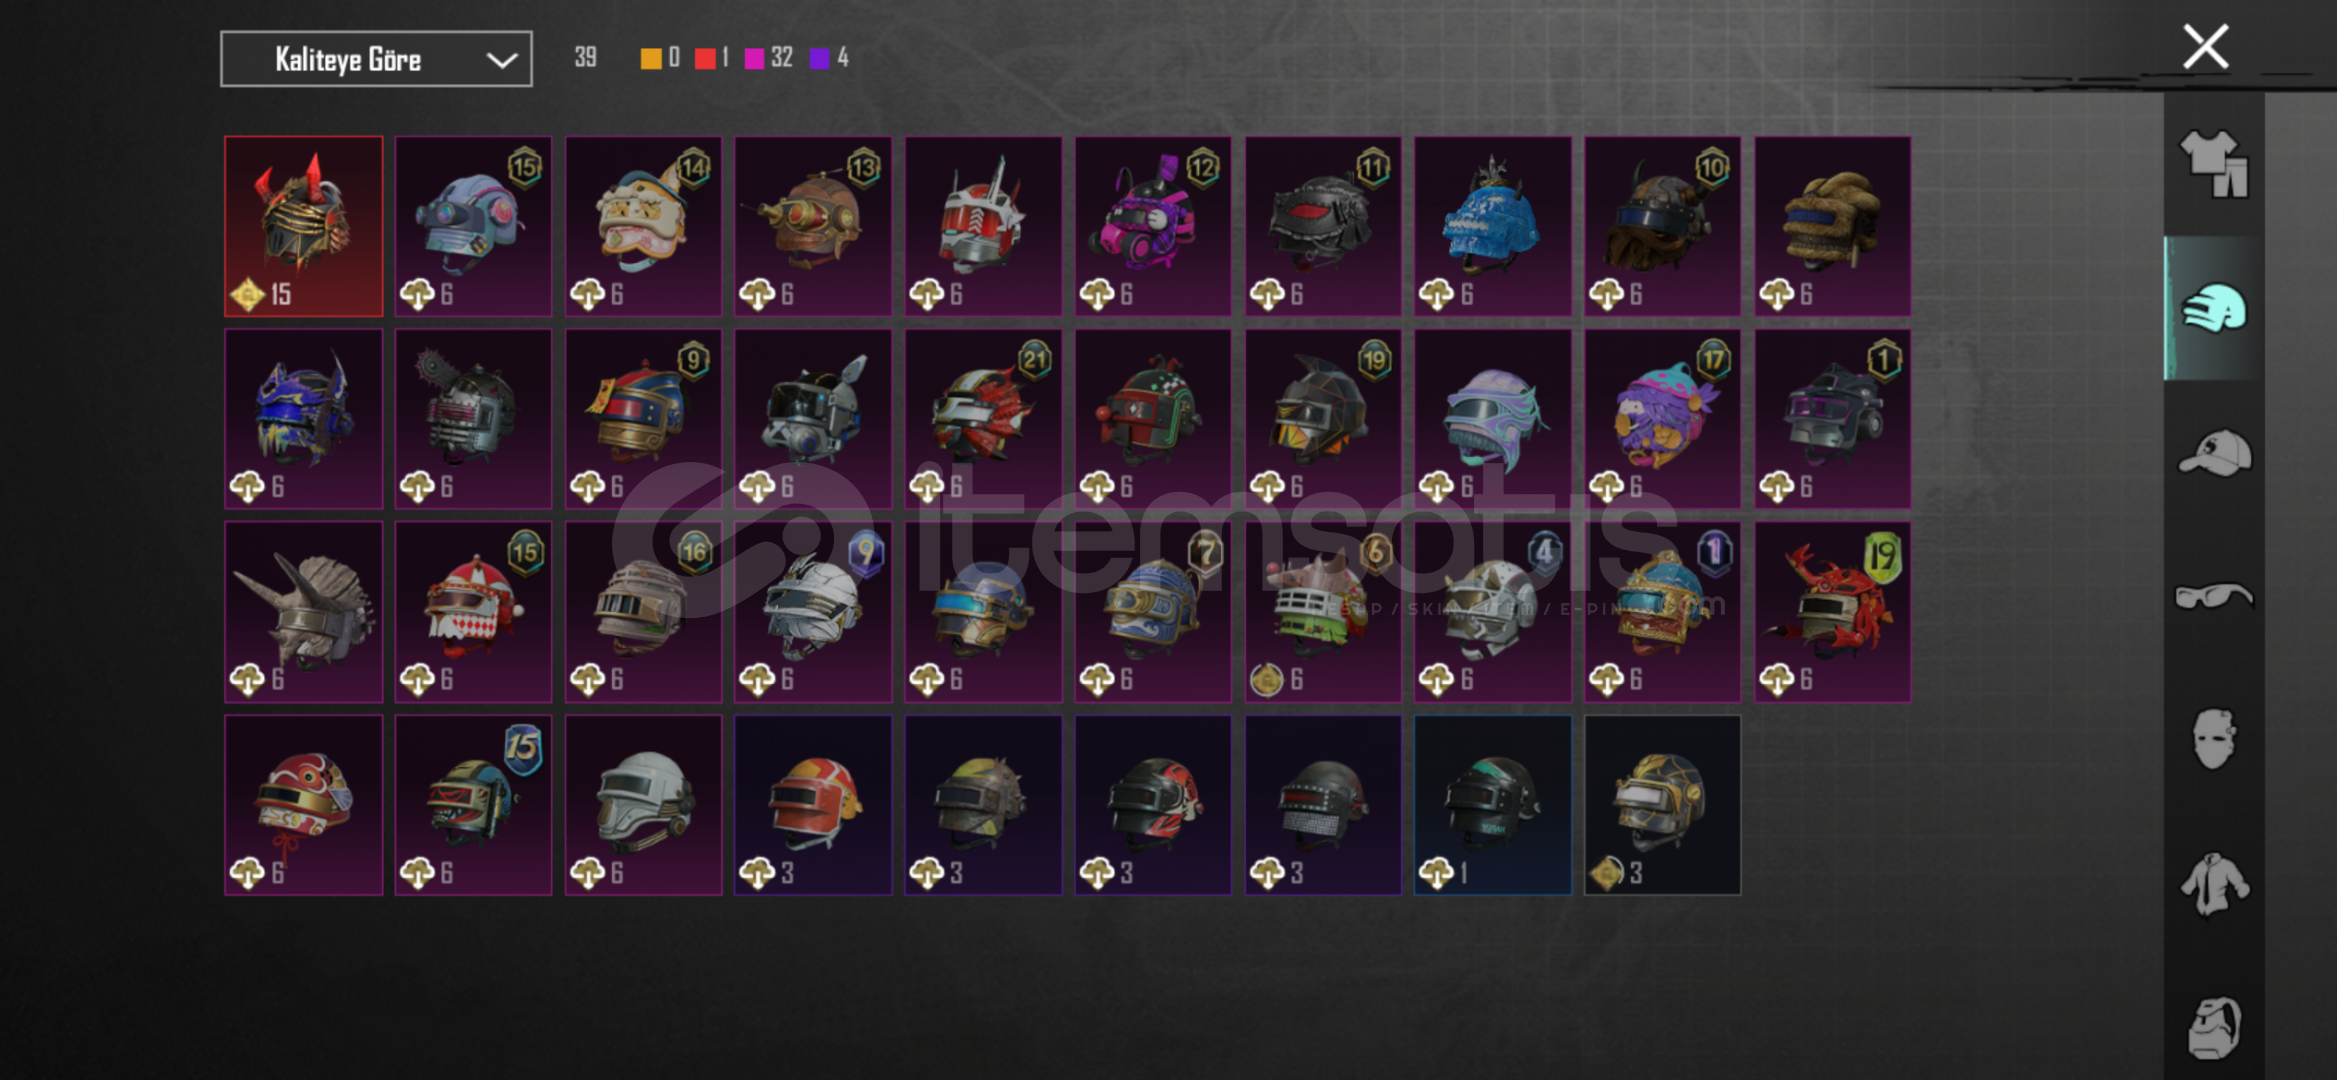Image resolution: width=2337 pixels, height=1080 pixels.
Task: Select the blue goggle helmet badge 15
Action: point(473,226)
